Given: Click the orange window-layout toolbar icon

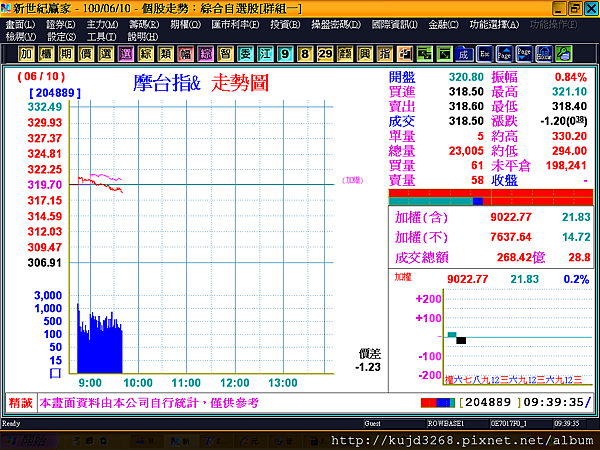Looking at the screenshot, I should coord(404,54).
